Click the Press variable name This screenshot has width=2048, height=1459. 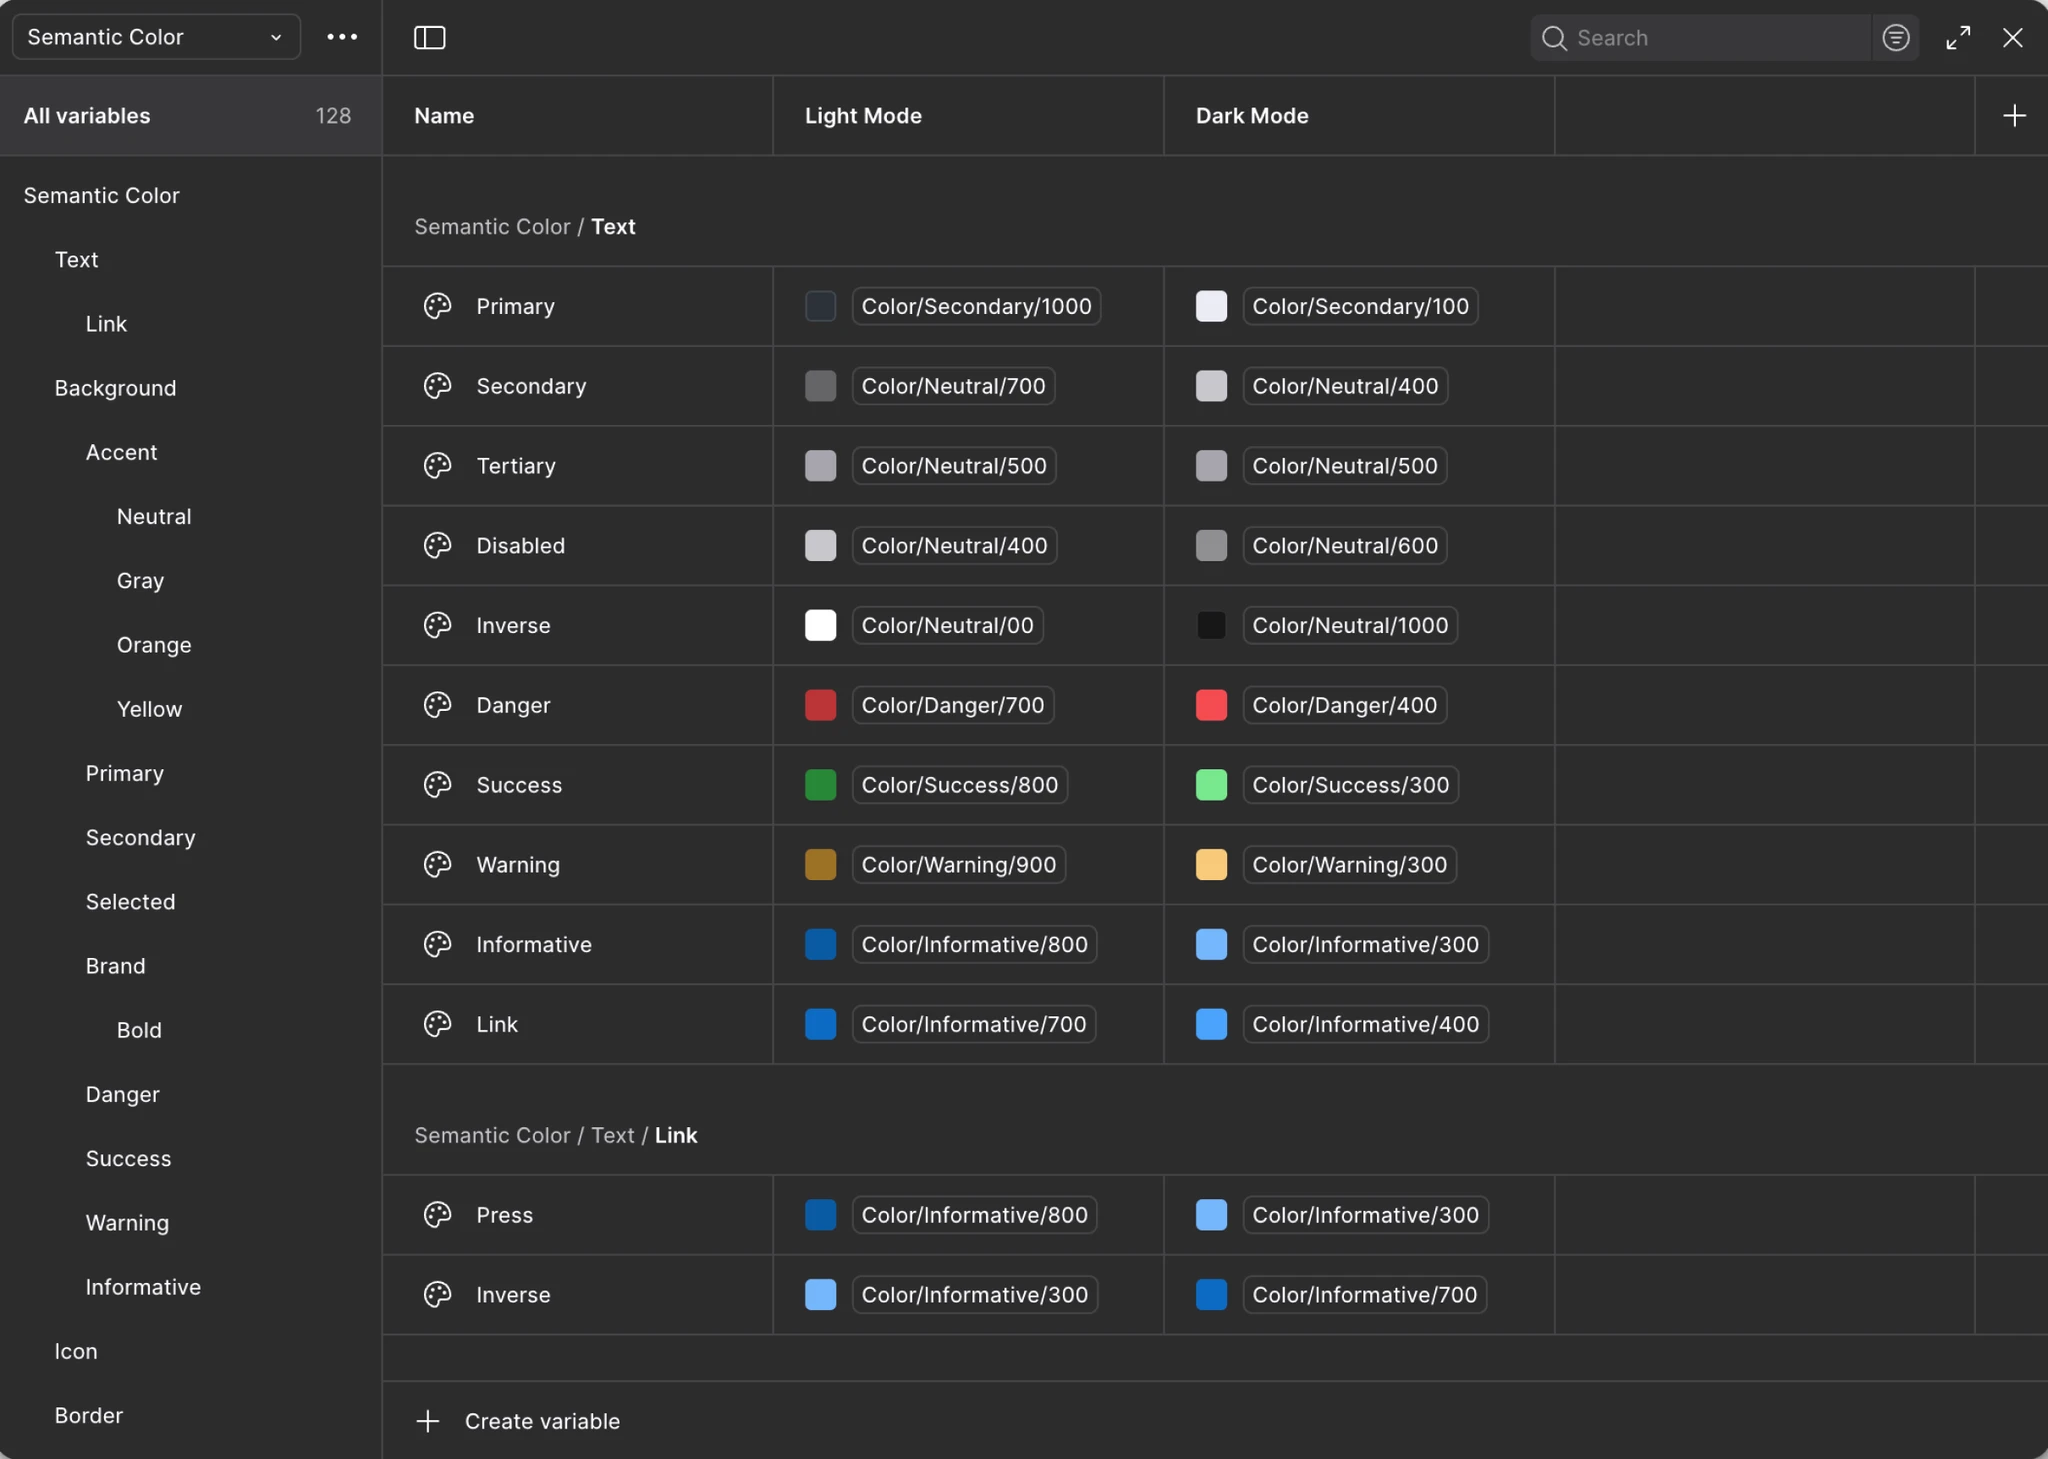505,1215
